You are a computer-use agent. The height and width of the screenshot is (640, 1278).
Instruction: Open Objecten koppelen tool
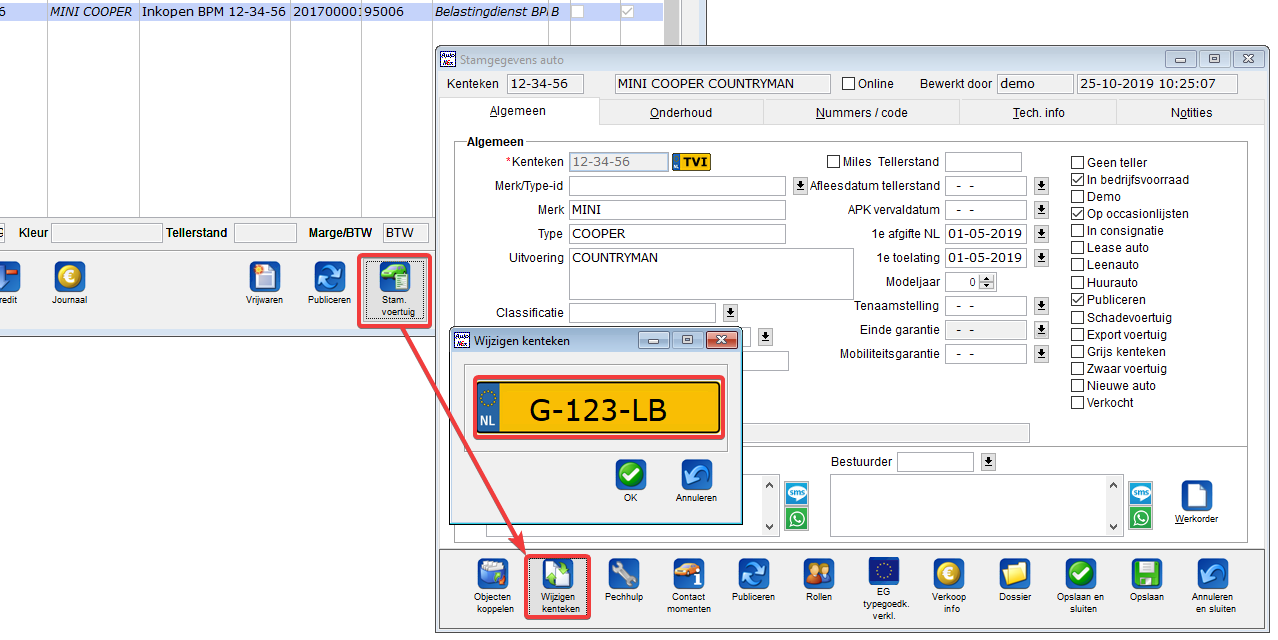click(x=492, y=587)
